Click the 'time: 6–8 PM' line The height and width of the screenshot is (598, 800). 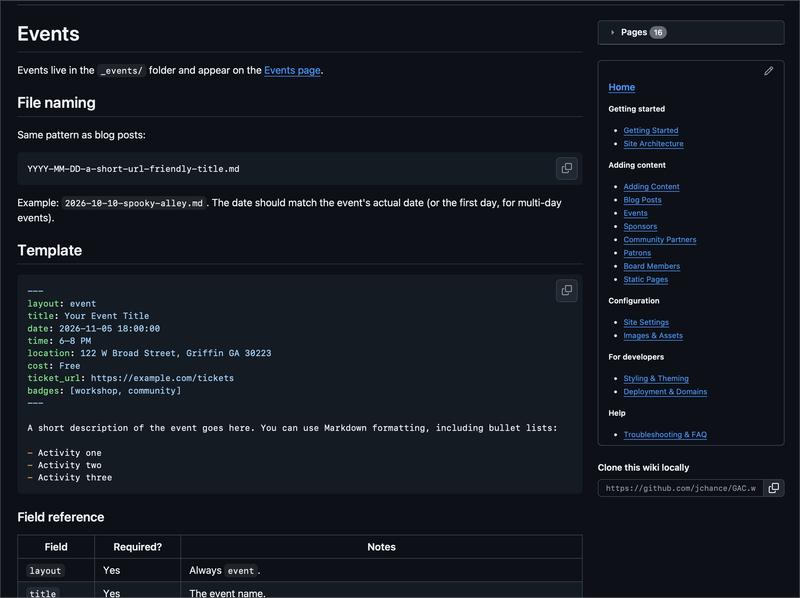coord(59,341)
